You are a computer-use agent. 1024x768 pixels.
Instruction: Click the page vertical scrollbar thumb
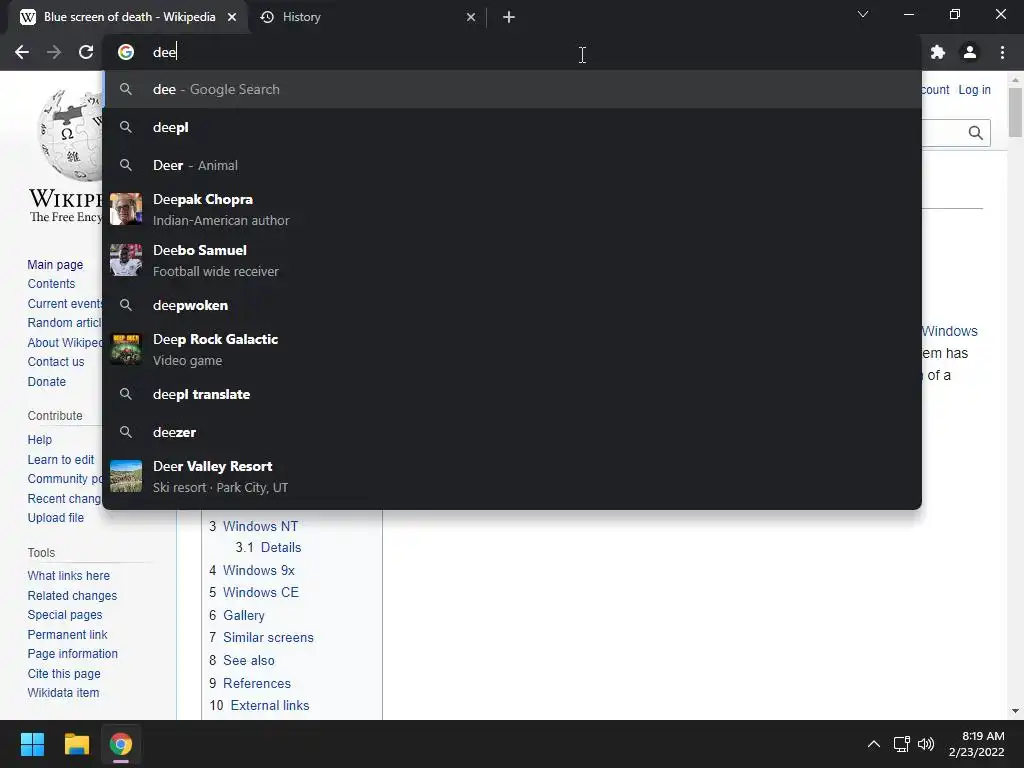point(1015,112)
